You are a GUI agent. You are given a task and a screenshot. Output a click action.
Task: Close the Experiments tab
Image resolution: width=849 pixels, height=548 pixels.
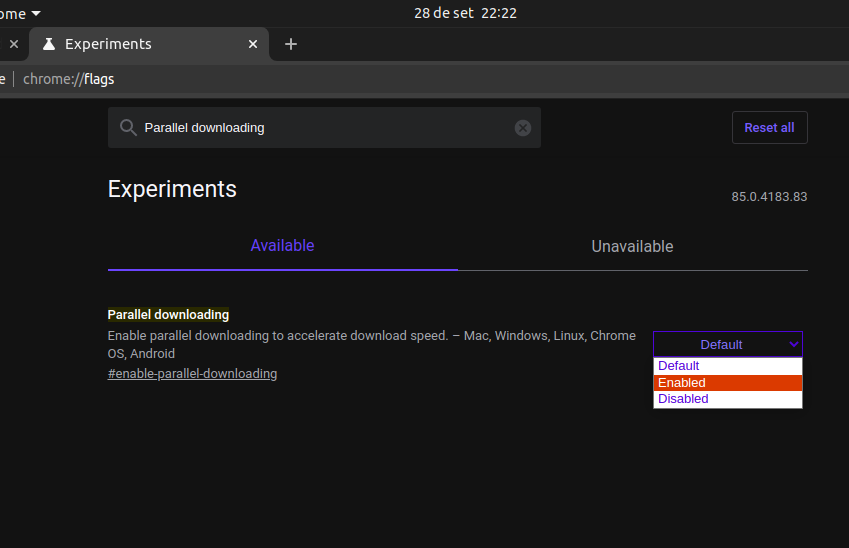253,44
